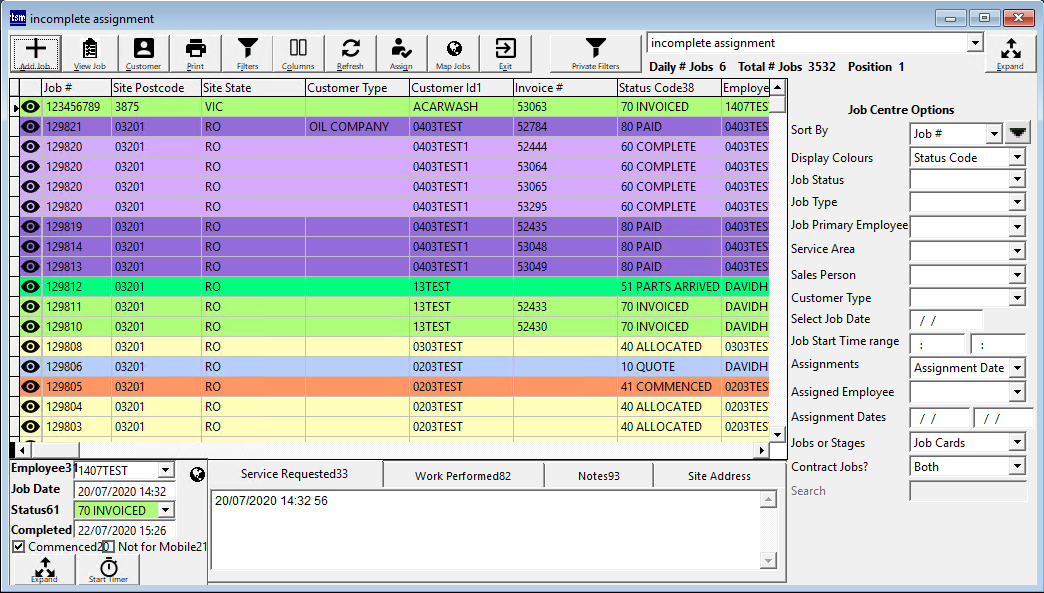1044x593 pixels.
Task: Switch to the Work Performed tab
Action: coord(462,476)
